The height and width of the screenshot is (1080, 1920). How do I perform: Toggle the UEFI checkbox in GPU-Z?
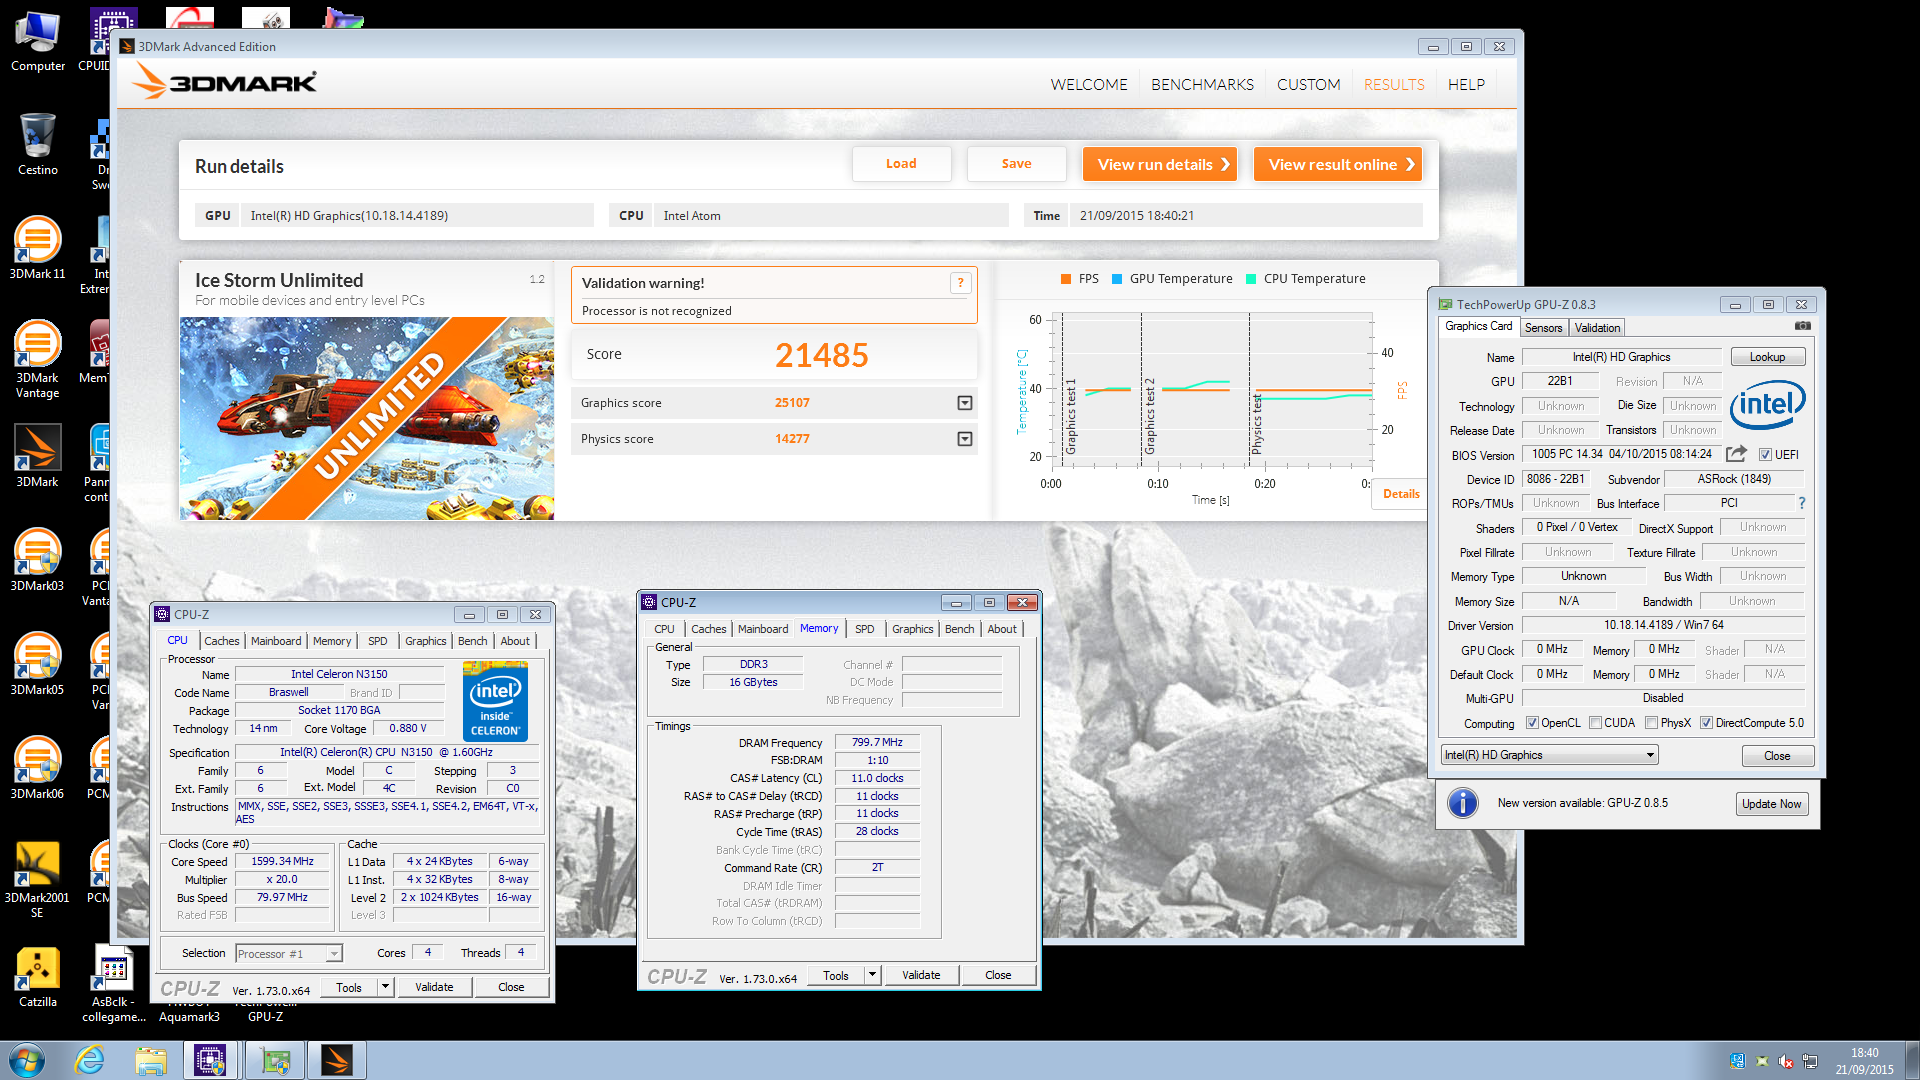[1765, 455]
